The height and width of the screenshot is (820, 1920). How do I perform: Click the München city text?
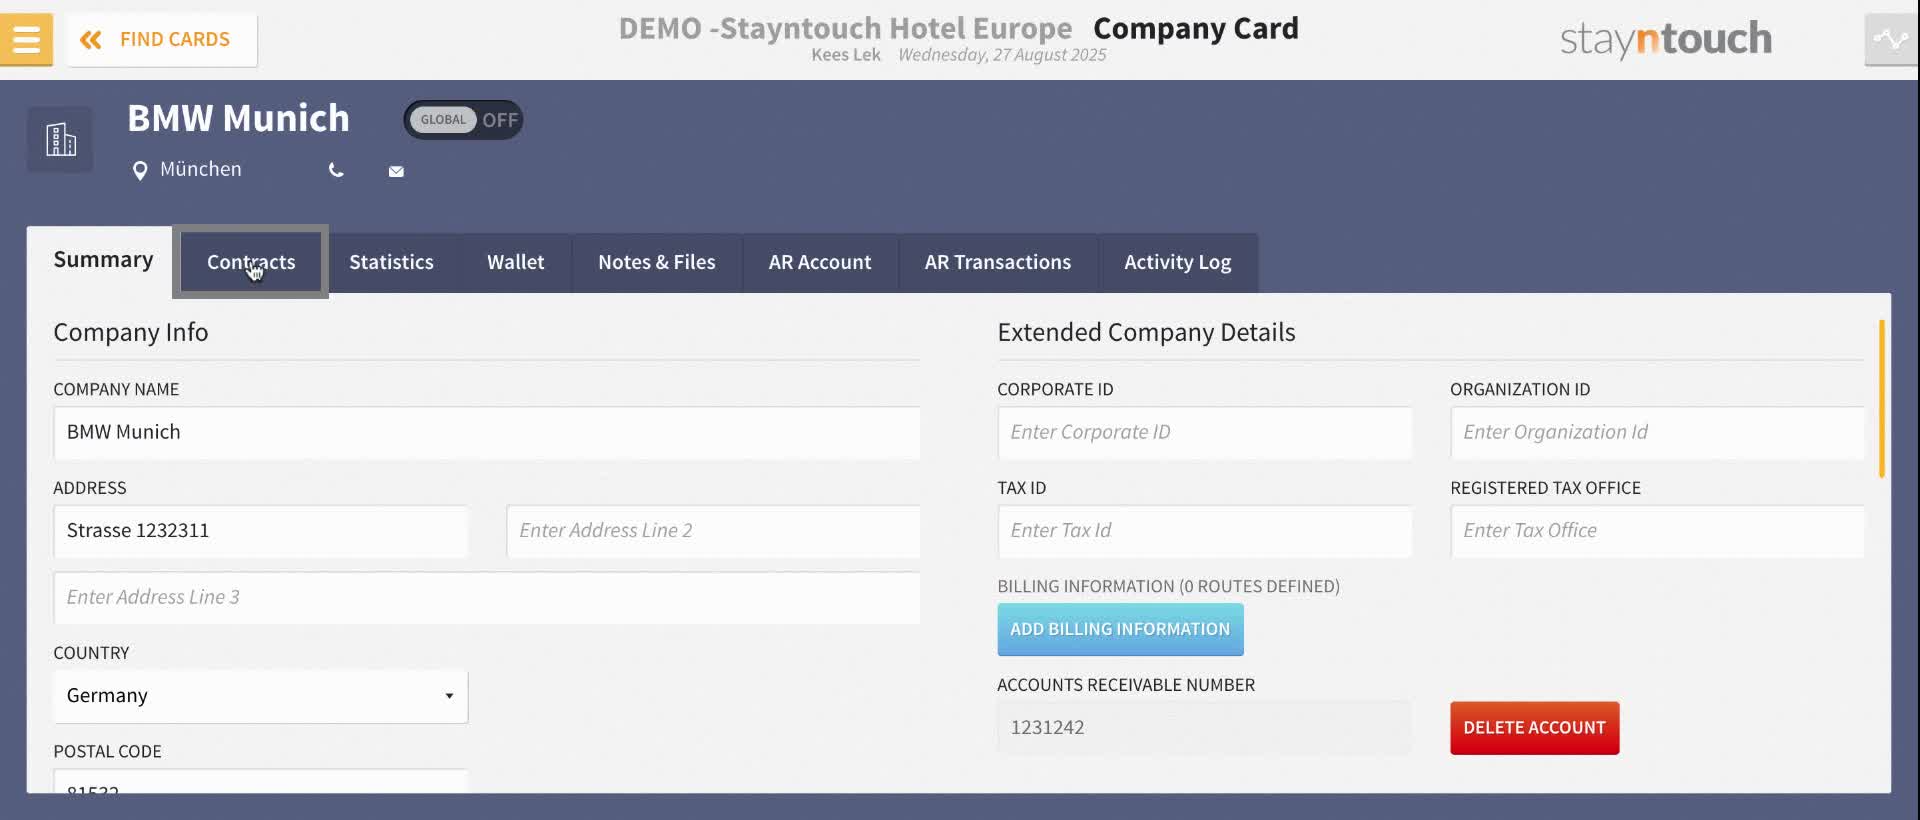(x=201, y=170)
